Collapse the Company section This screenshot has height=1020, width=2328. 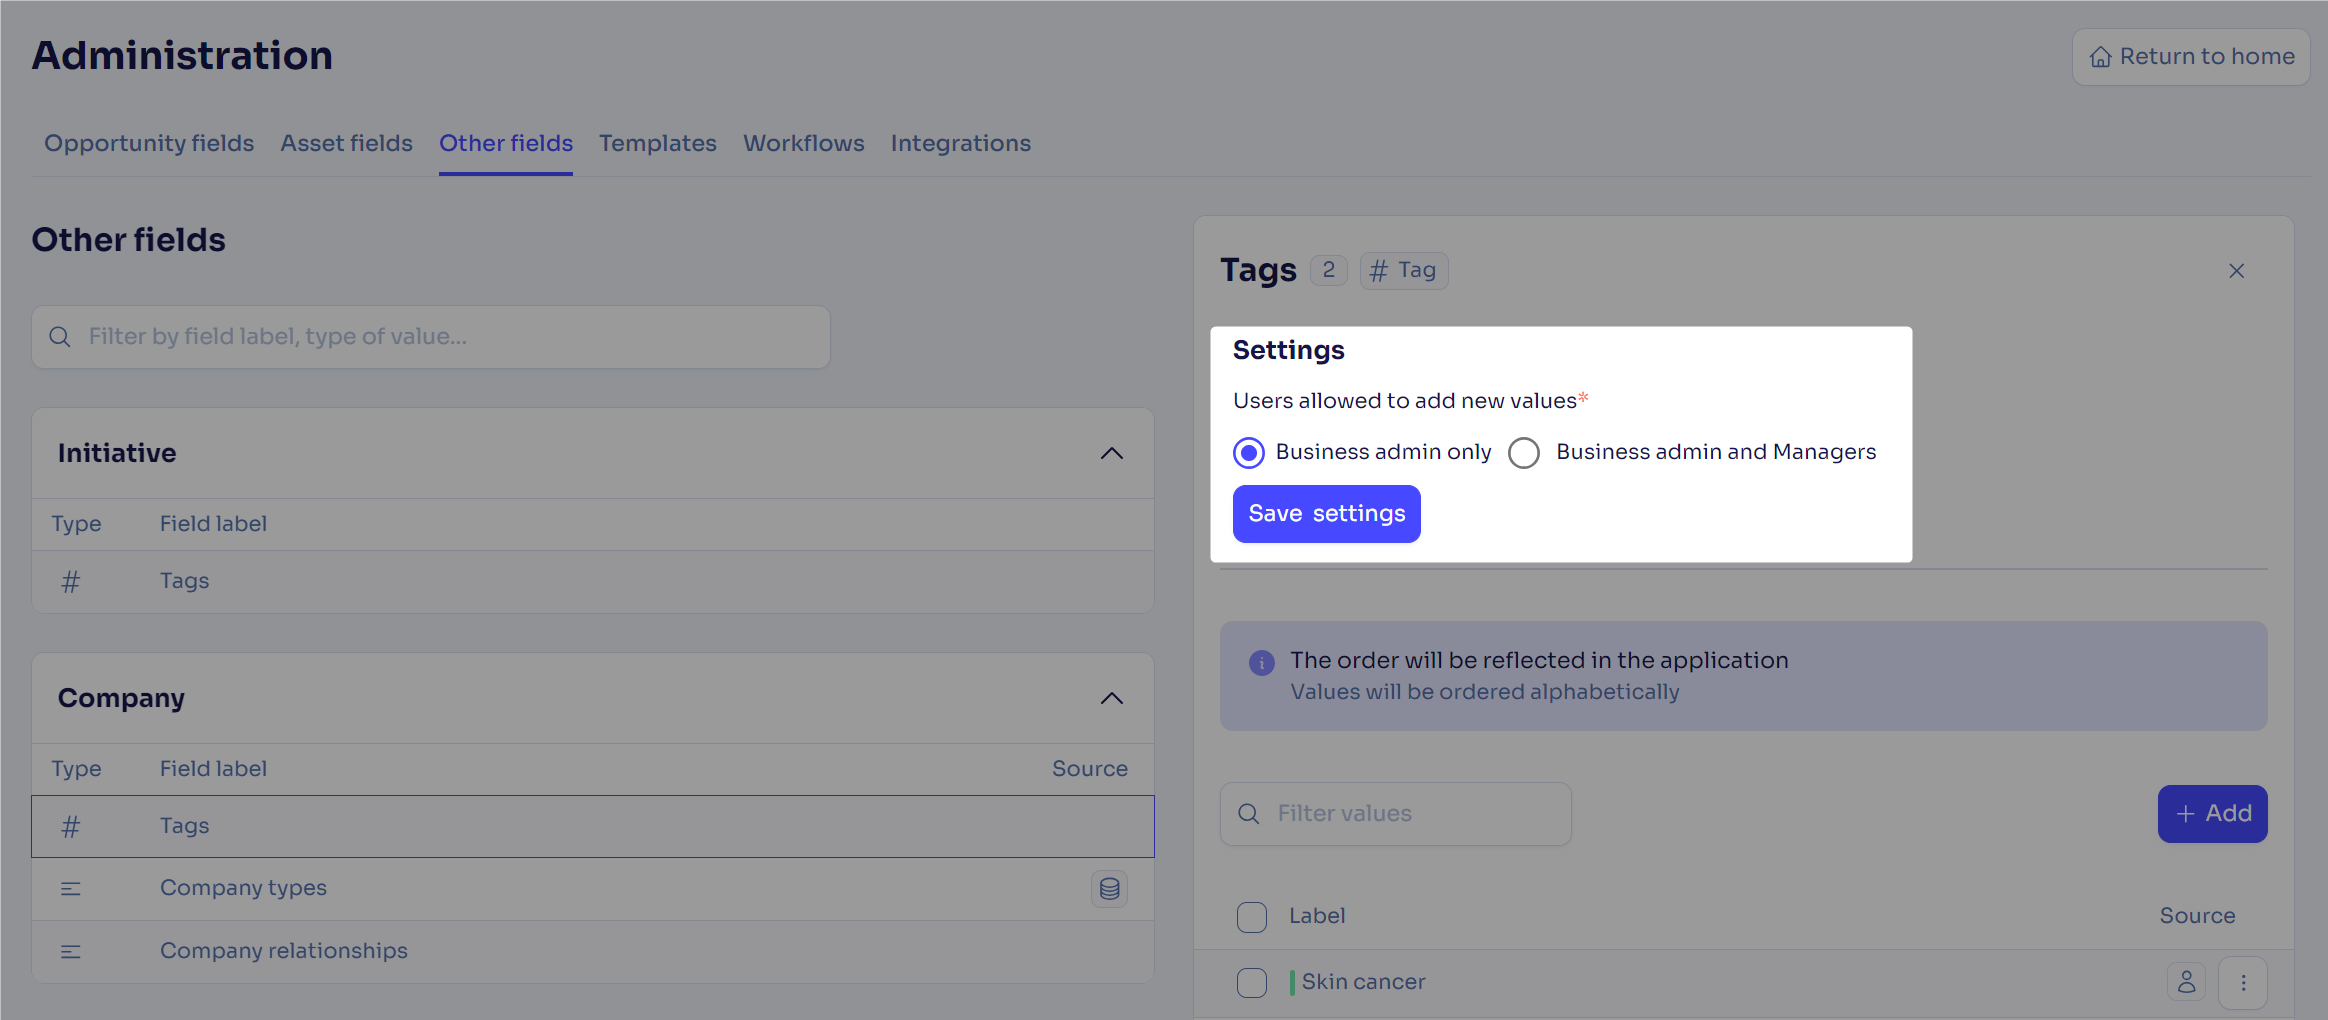pyautogui.click(x=1112, y=699)
